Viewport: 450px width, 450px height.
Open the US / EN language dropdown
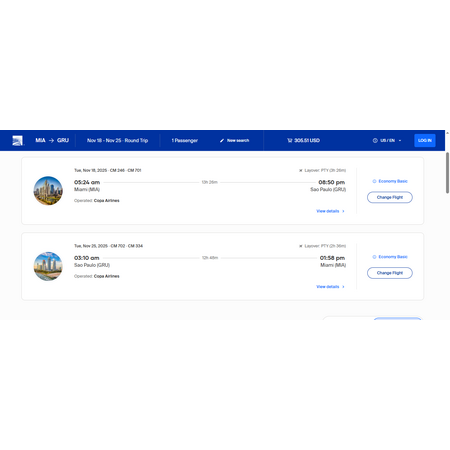click(387, 140)
